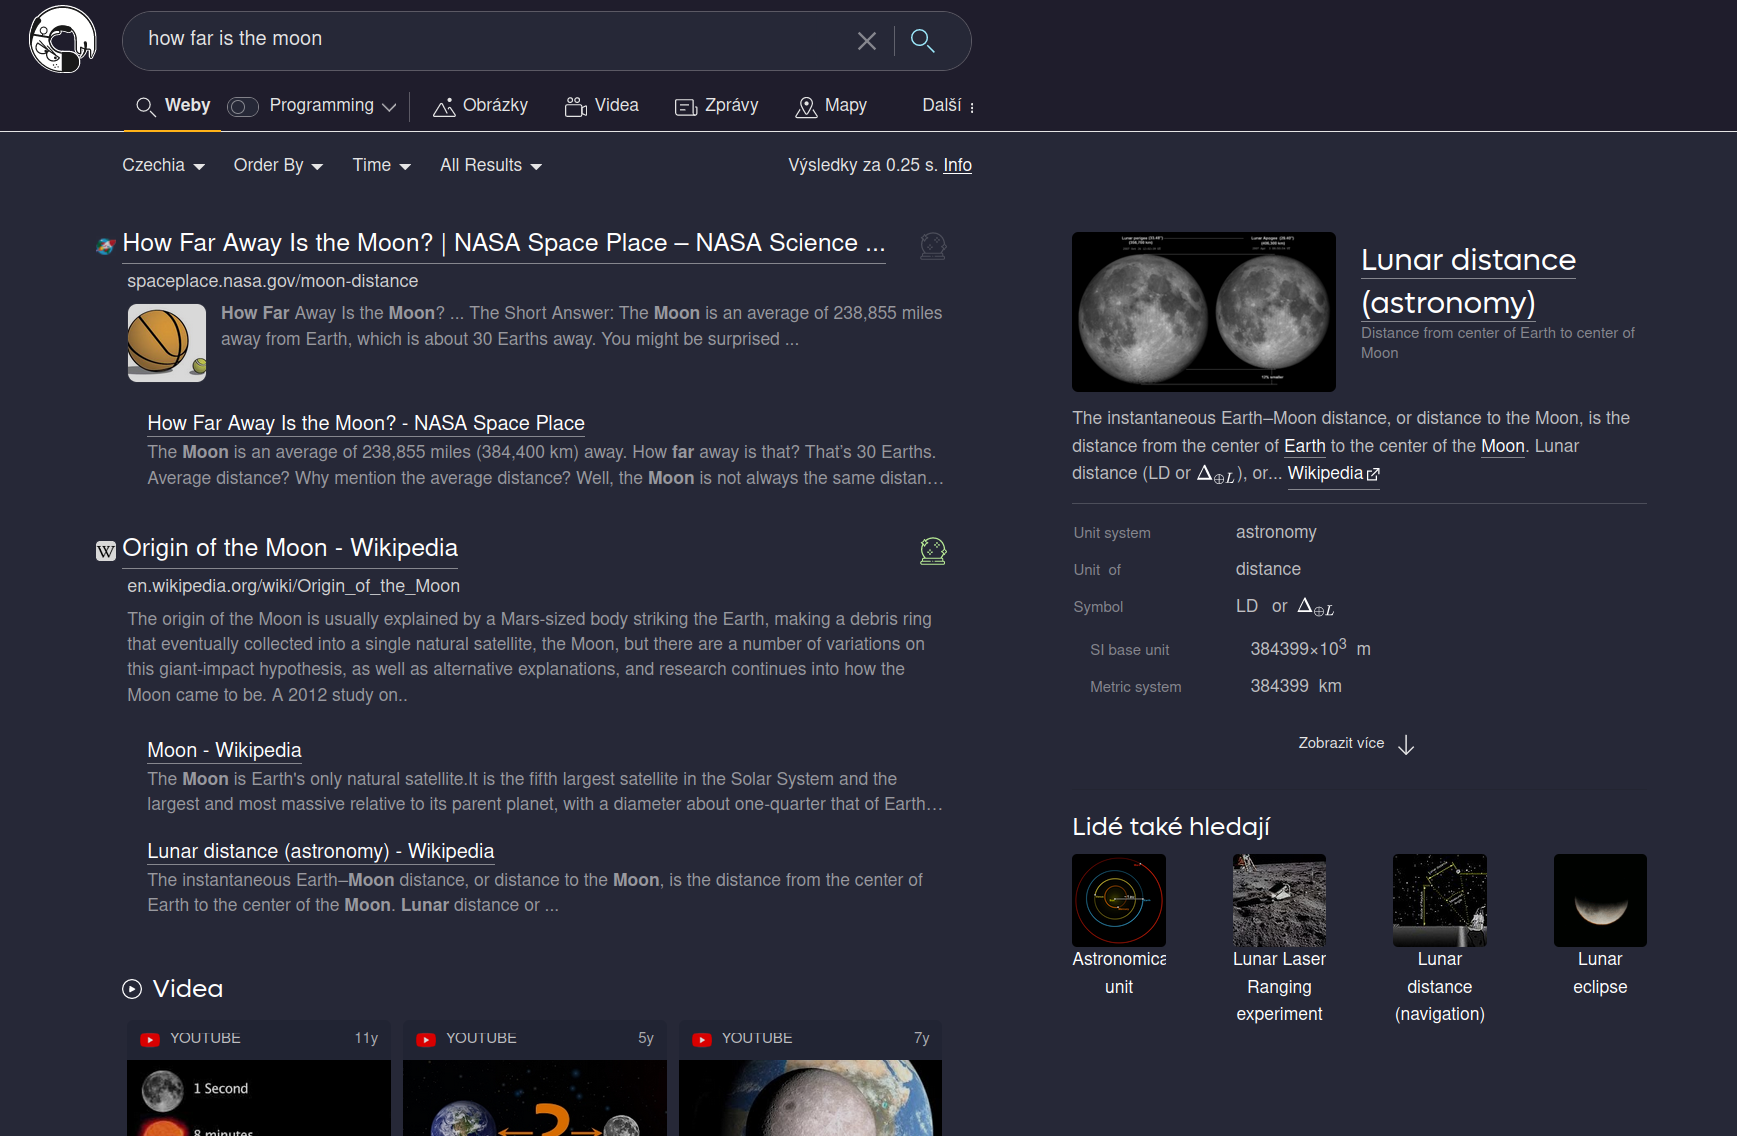Clear the search query with X icon
Viewport: 1737px width, 1136px height.
tap(866, 41)
